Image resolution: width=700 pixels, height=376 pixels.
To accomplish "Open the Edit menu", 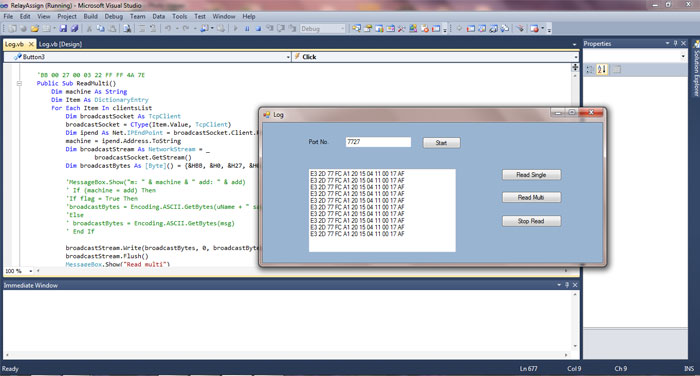I will click(x=25, y=17).
